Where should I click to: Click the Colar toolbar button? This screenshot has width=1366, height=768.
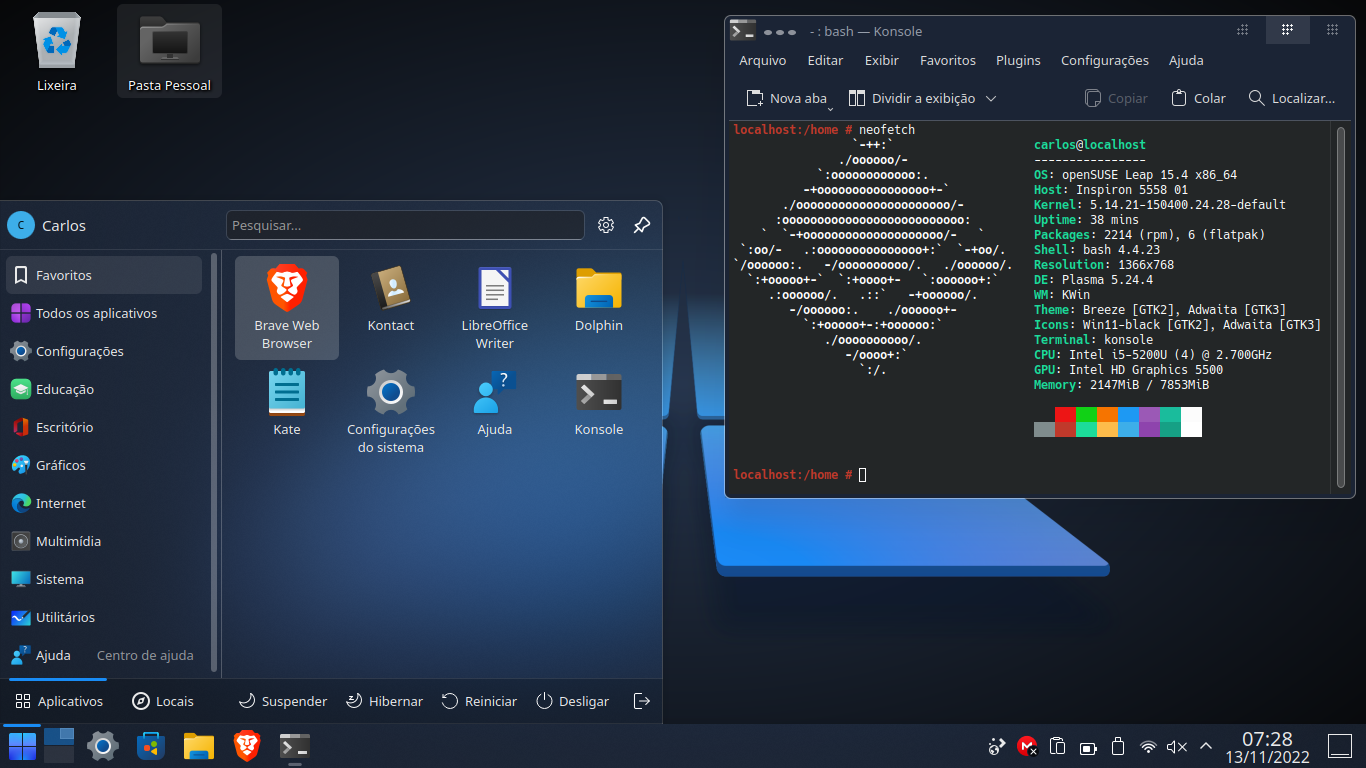[1198, 98]
